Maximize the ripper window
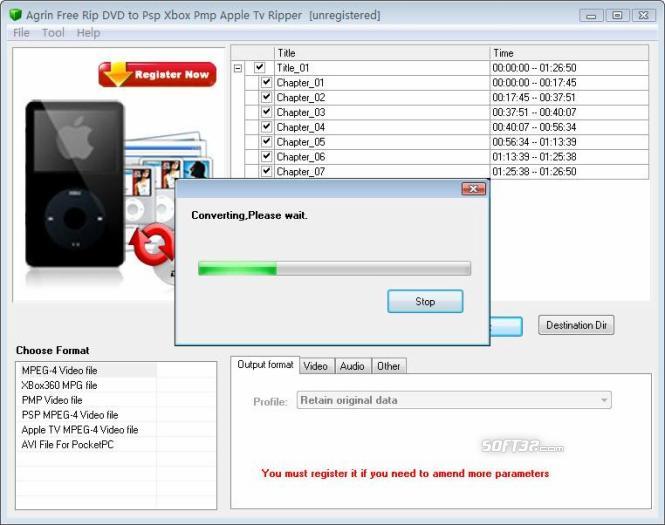This screenshot has height=525, width=665. [x=617, y=16]
